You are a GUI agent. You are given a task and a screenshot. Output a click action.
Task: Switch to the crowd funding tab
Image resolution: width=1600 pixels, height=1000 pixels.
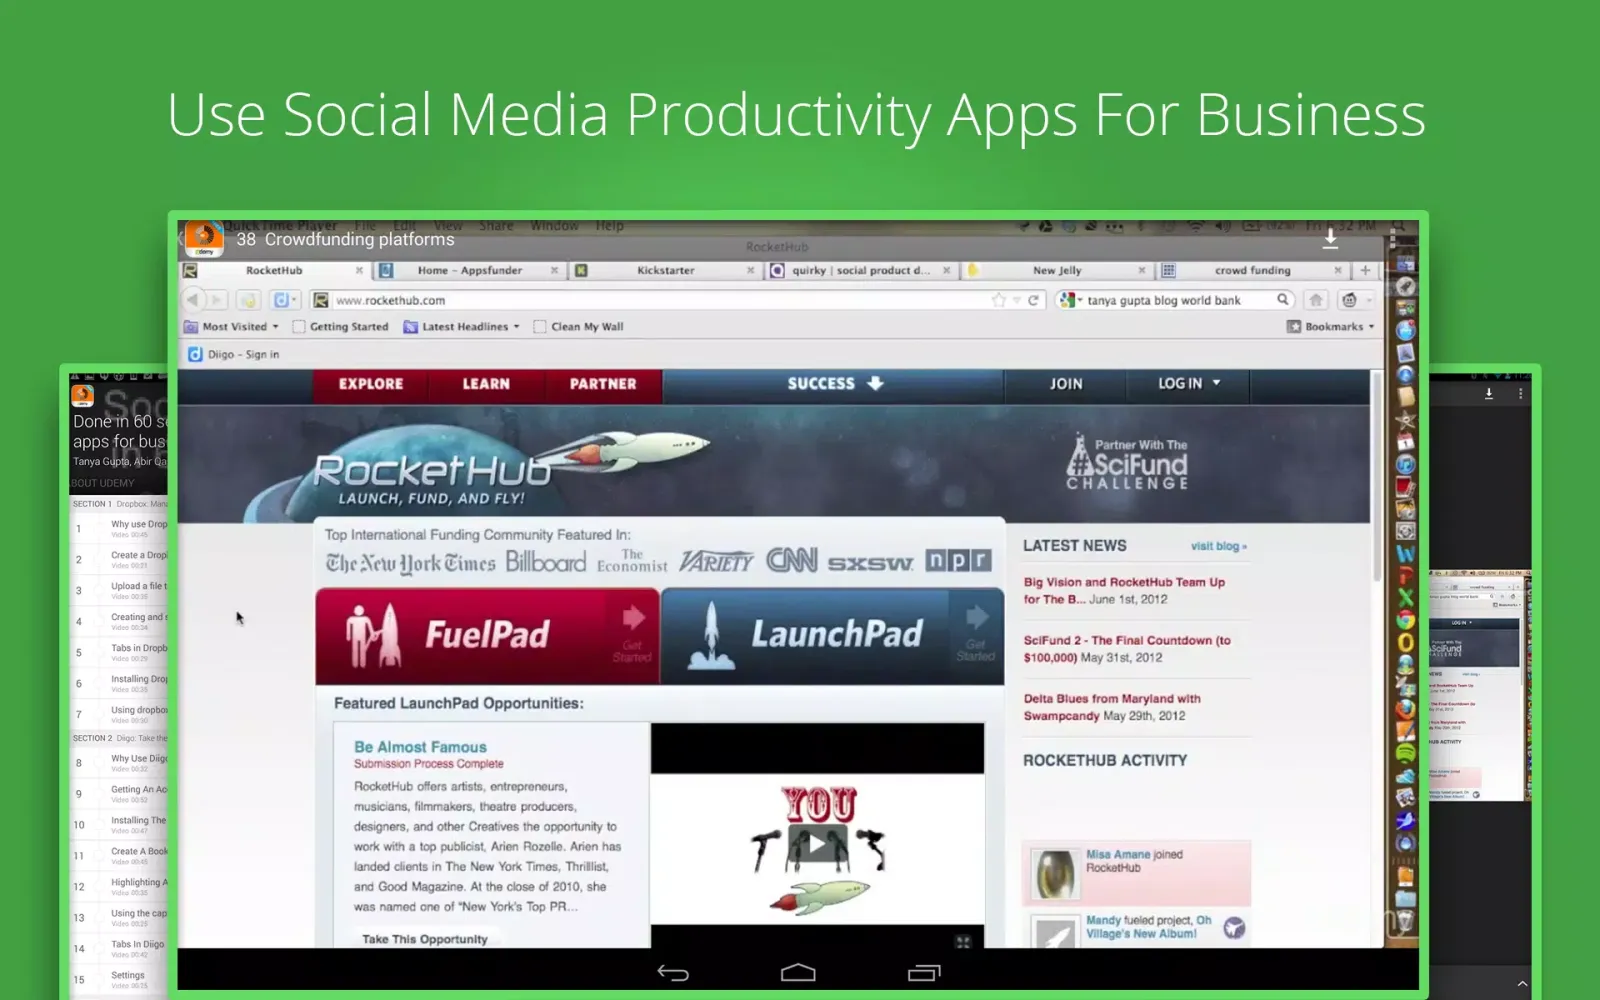1252,270
